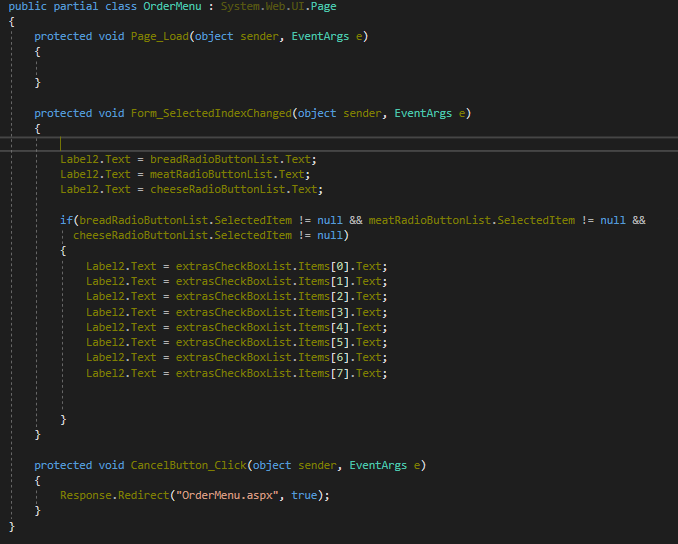Click breadRadioButtonList.SelectedItem in the if condition
Screen dimensions: 678x544
pos(185,220)
